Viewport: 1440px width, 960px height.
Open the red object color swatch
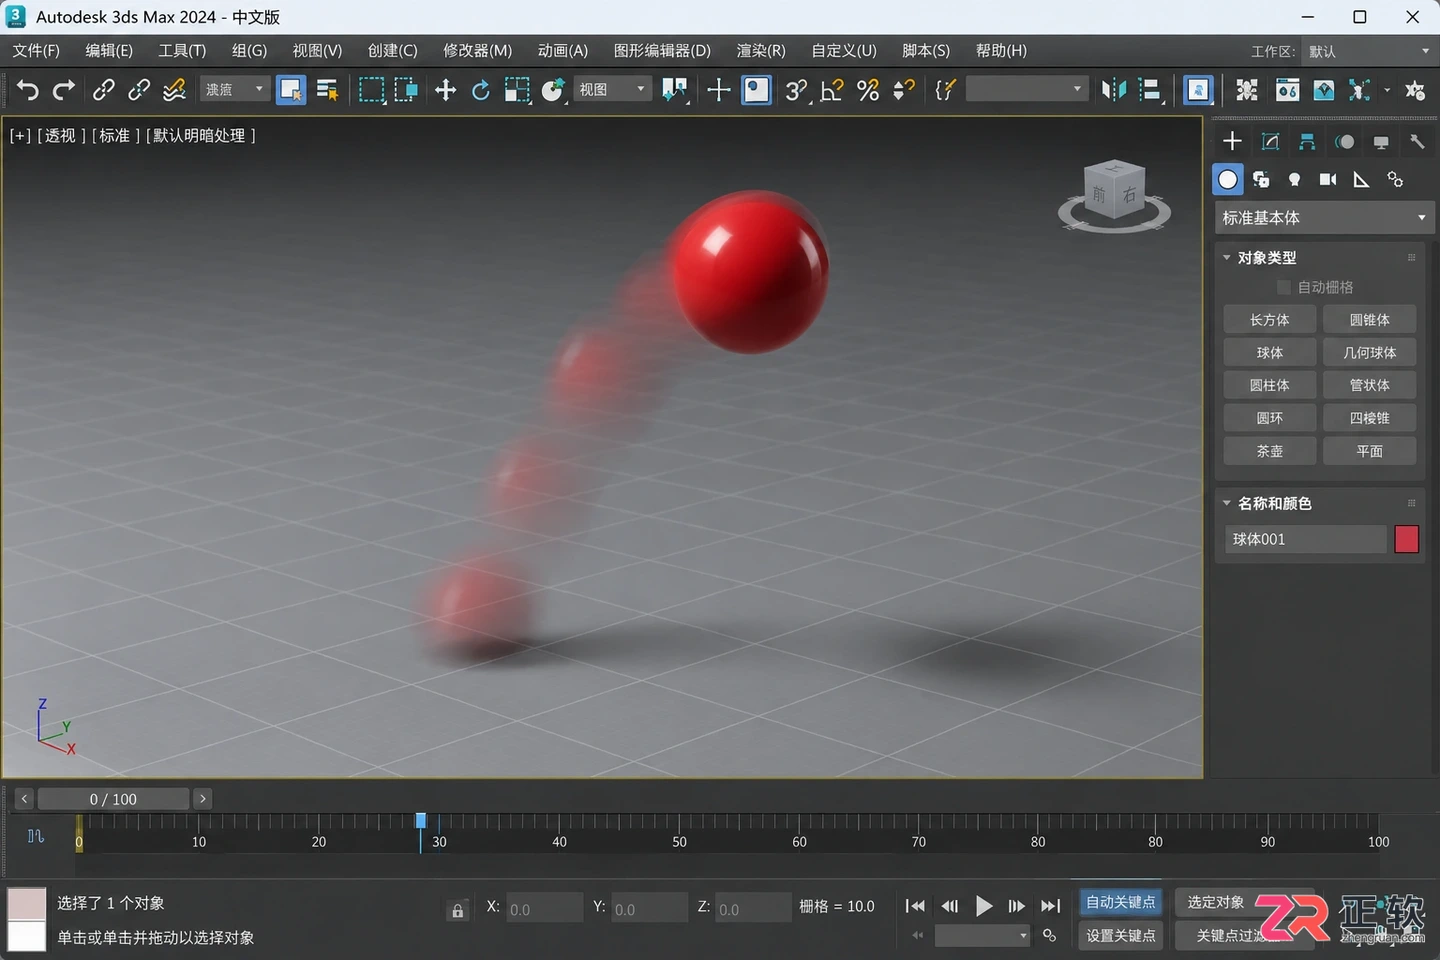point(1407,539)
